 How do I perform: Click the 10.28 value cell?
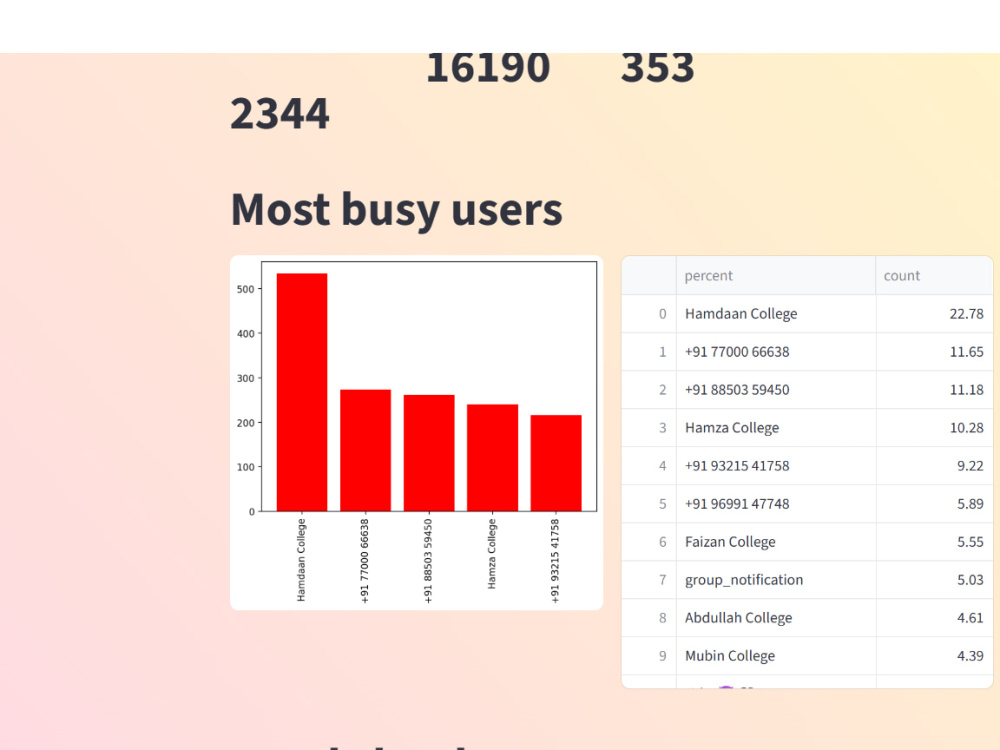[x=934, y=428]
